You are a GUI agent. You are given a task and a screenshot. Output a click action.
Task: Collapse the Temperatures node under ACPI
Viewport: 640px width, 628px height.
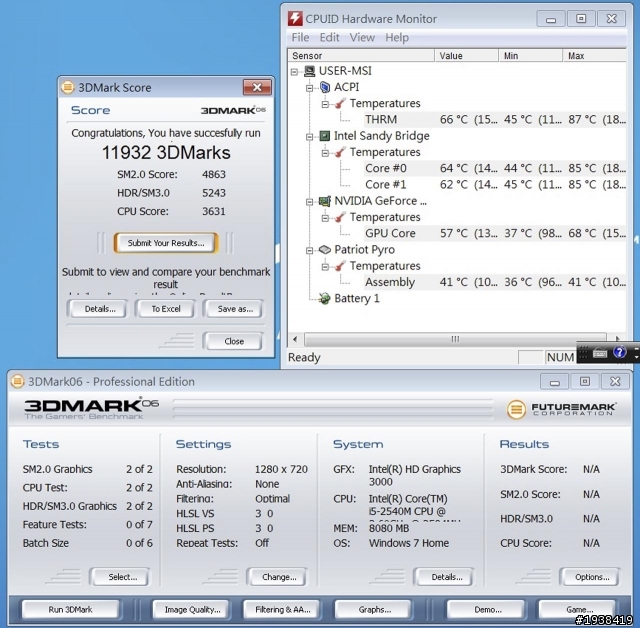[325, 104]
